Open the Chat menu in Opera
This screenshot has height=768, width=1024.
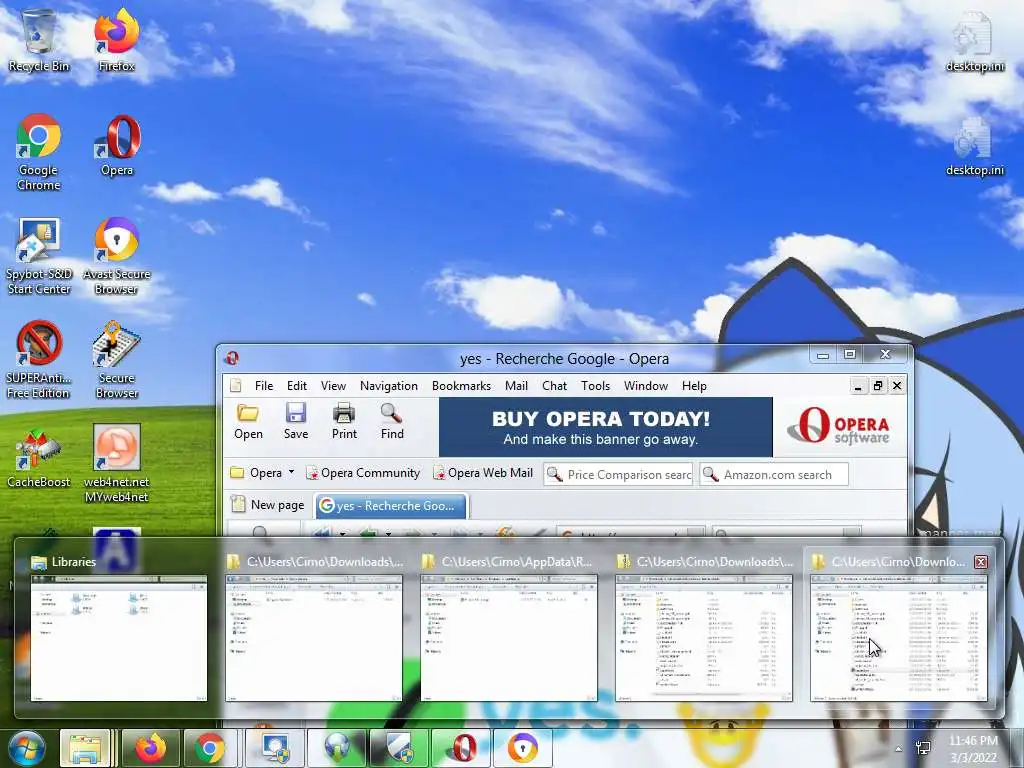[x=554, y=386]
